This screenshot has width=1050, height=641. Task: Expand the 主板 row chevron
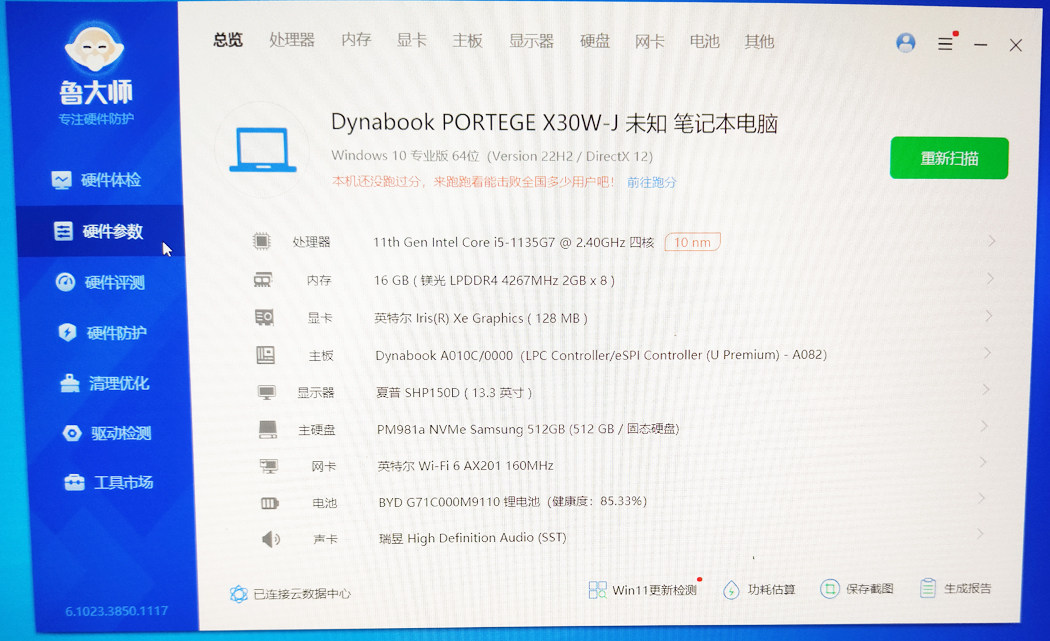point(988,352)
